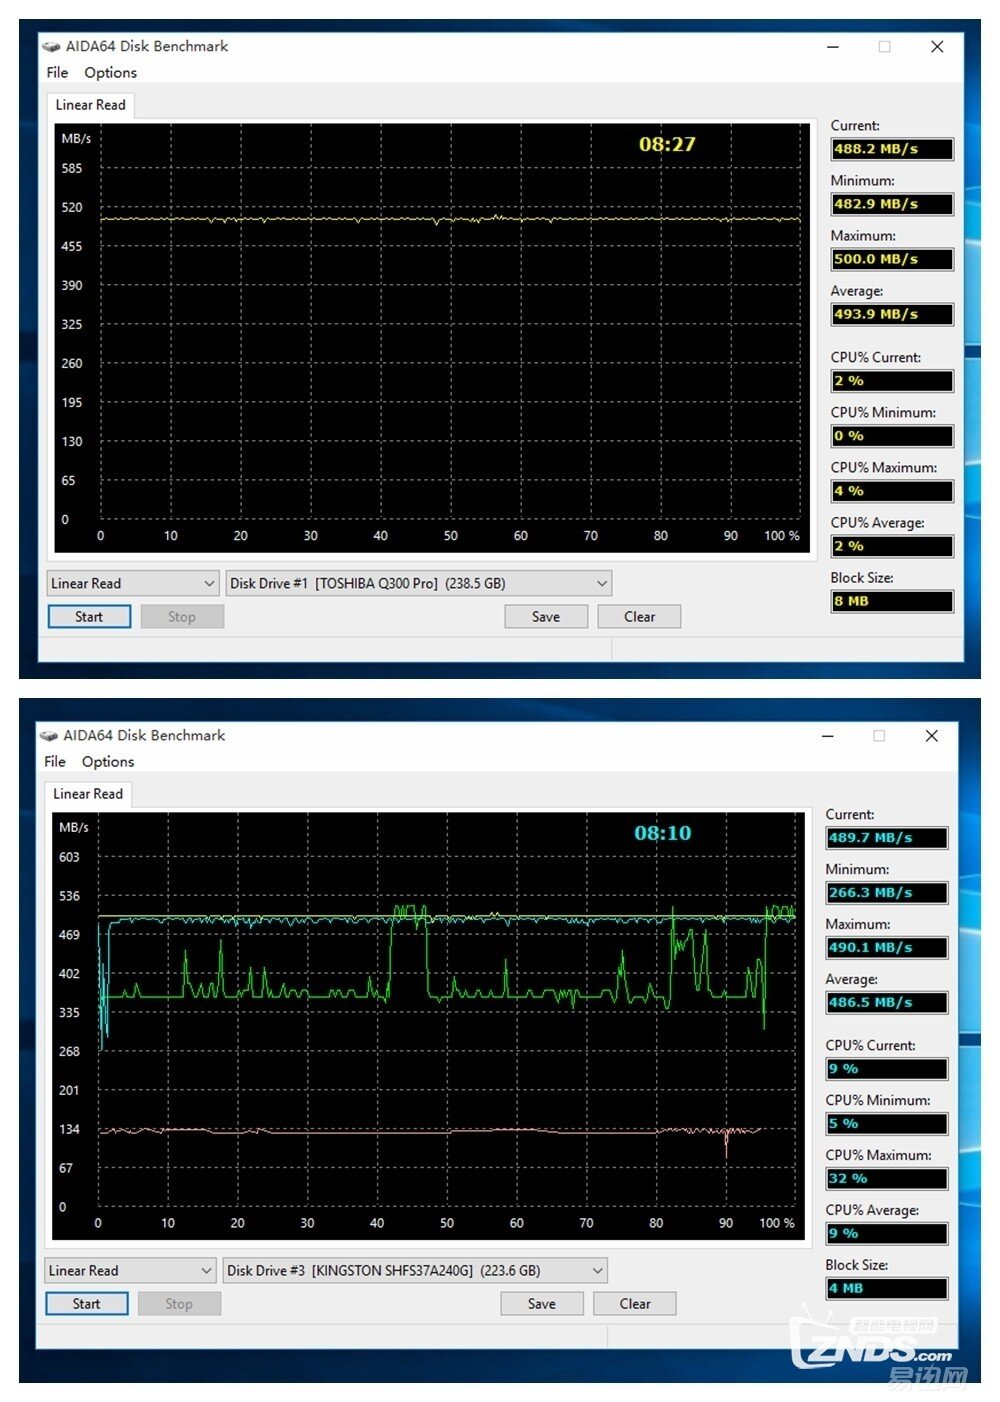Click elapsed time 08:10 on bottom graph
Image resolution: width=1000 pixels, height=1402 pixels.
pos(663,833)
